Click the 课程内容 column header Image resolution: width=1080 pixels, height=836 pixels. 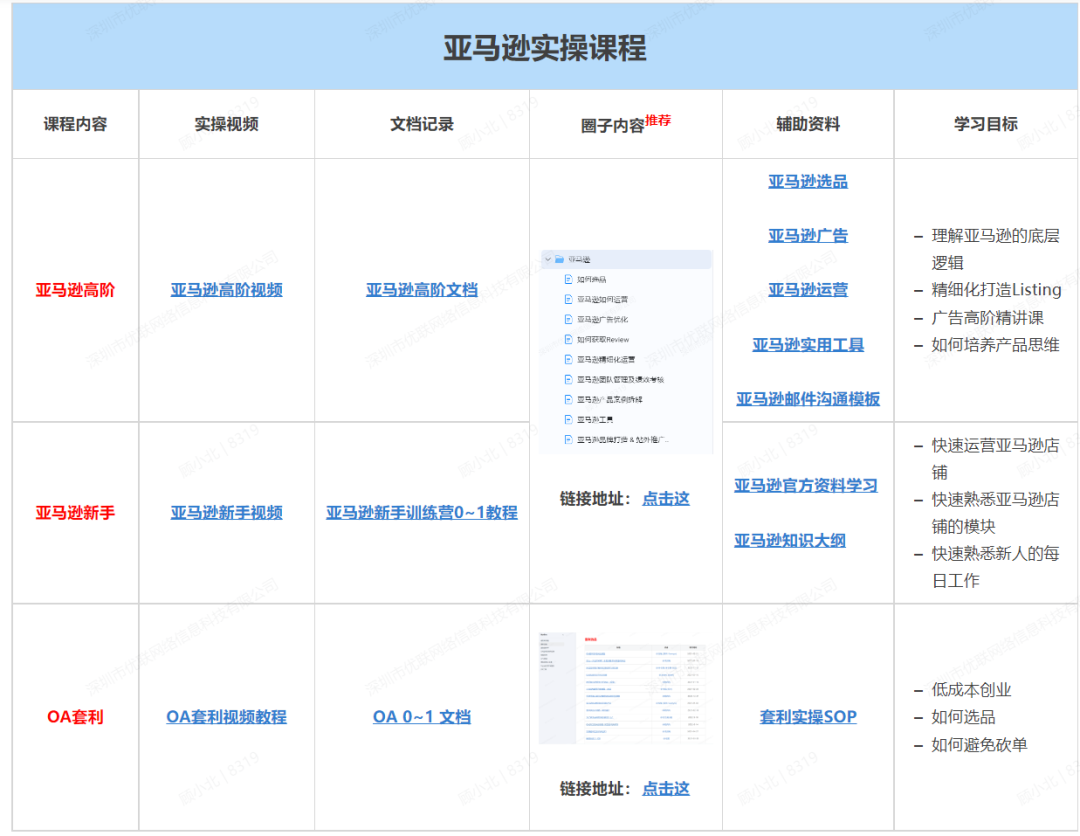point(75,124)
